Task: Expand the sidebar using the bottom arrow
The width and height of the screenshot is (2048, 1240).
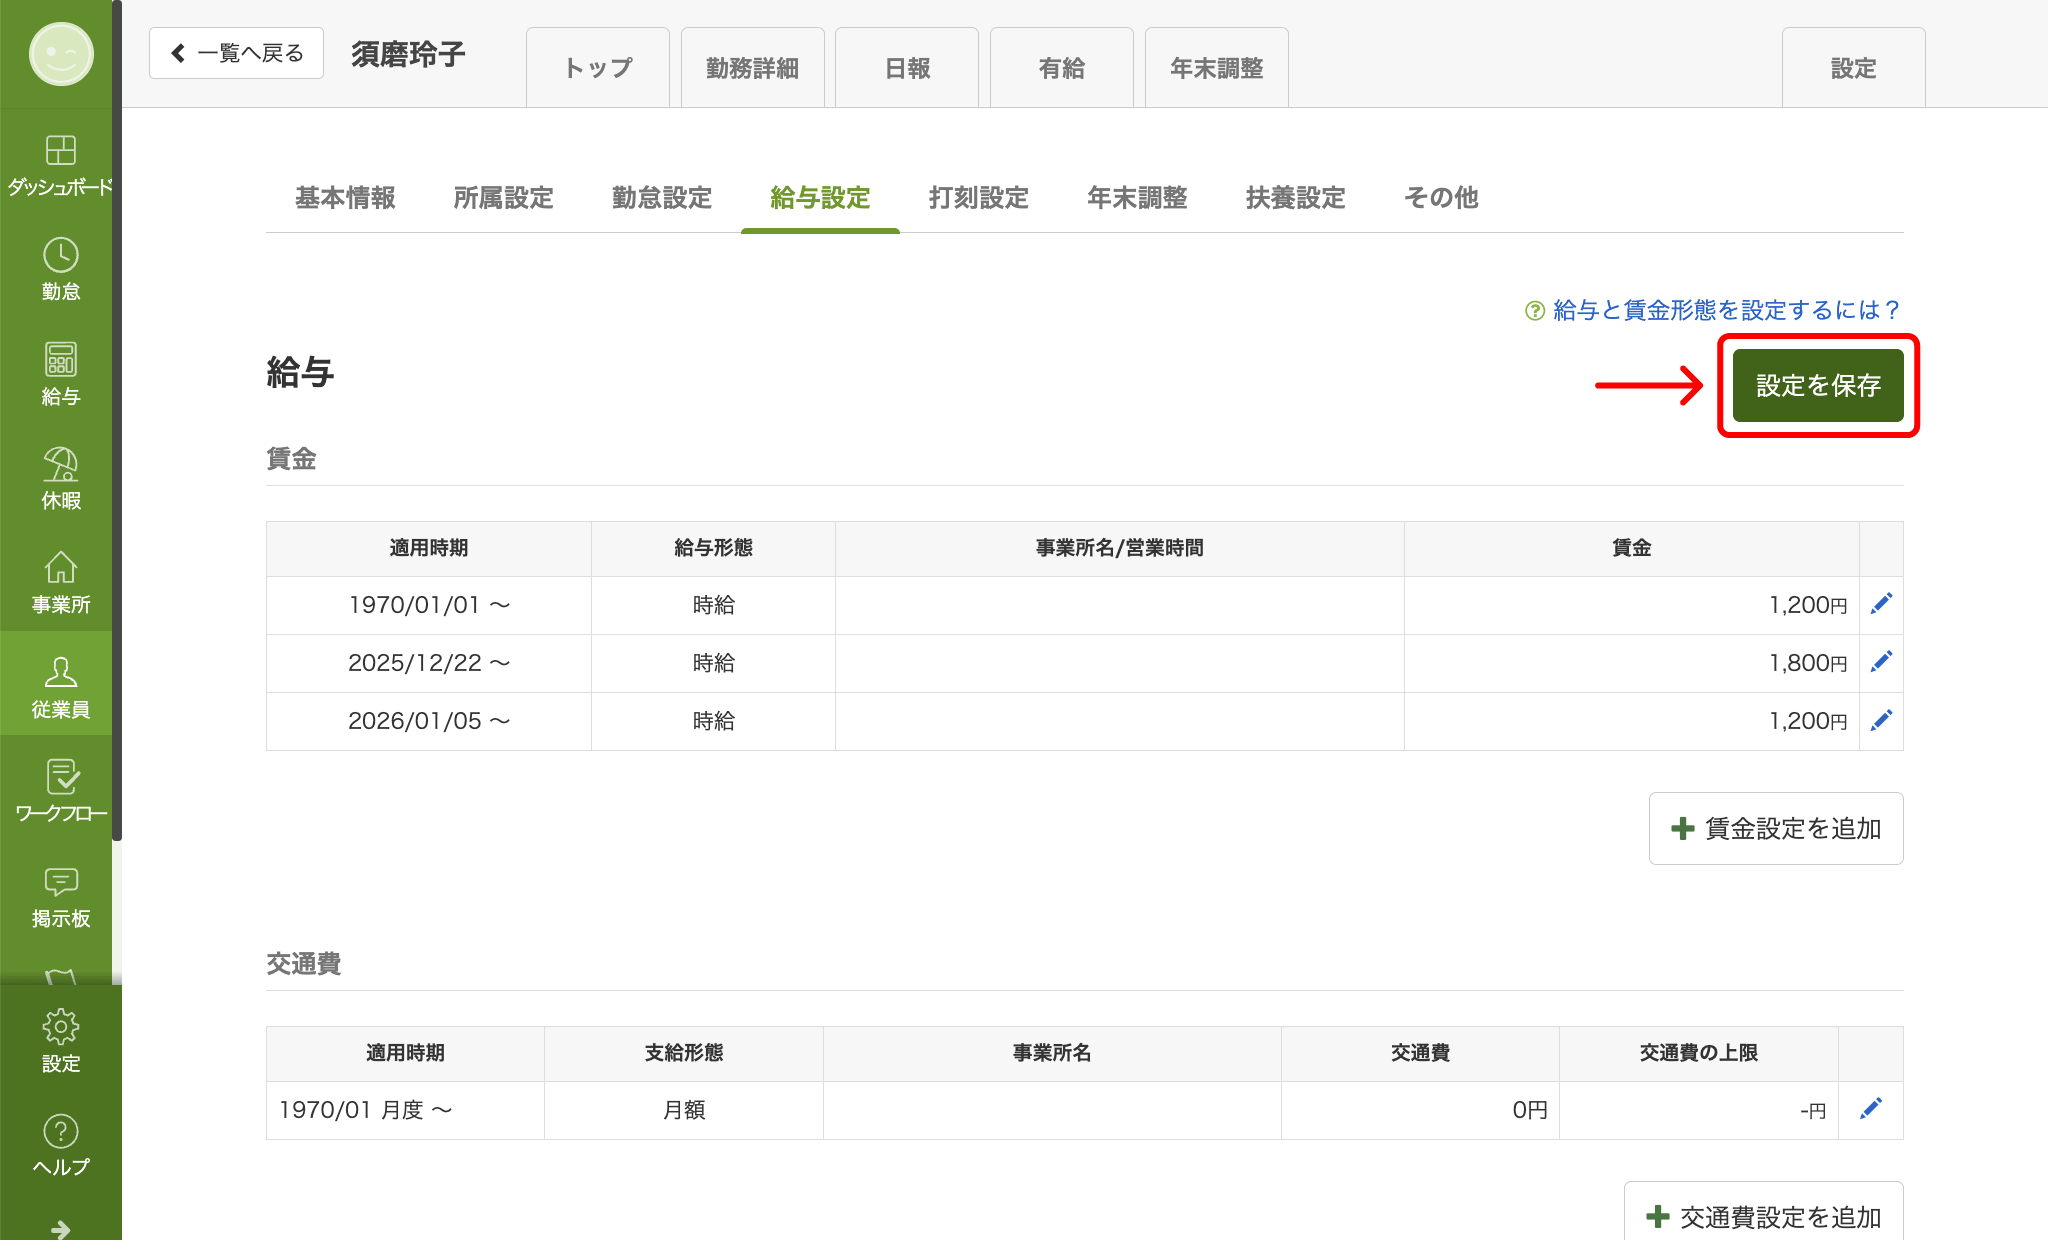Action: click(60, 1228)
